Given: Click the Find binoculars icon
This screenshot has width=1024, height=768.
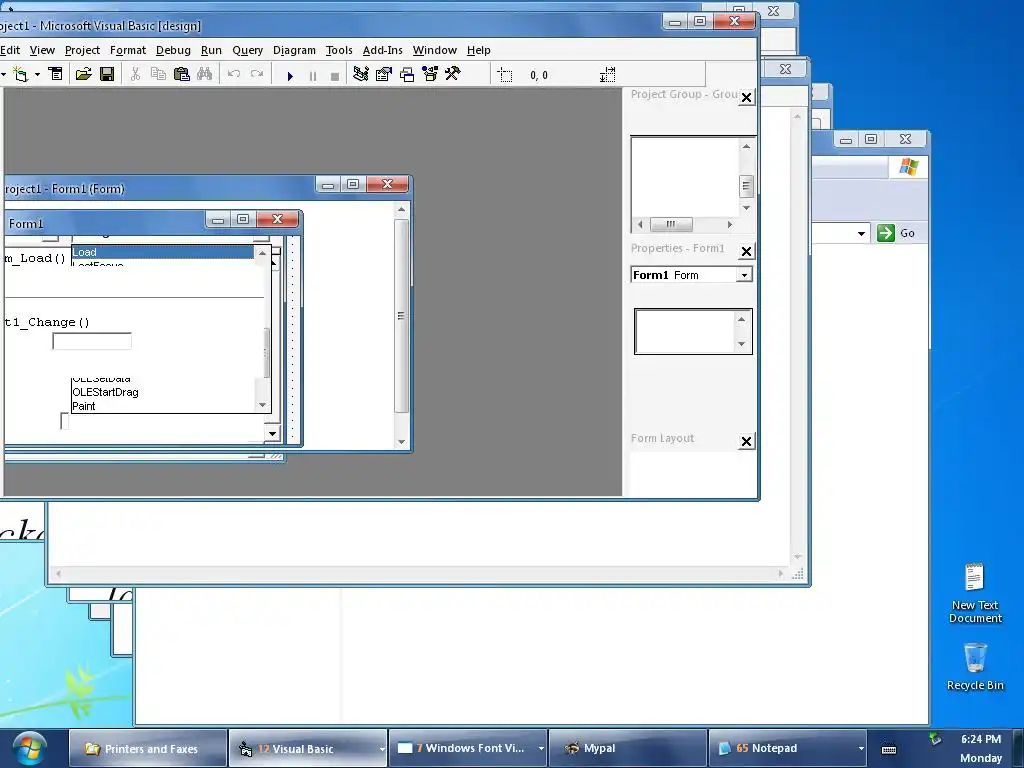Looking at the screenshot, I should coord(204,74).
